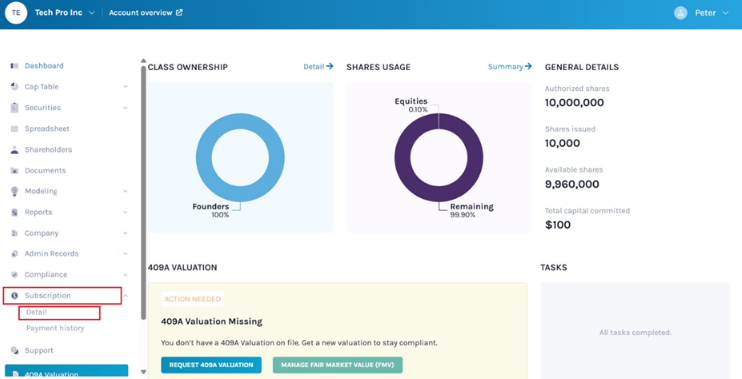Click the Dashboard sidebar icon
The image size is (742, 379).
point(15,66)
